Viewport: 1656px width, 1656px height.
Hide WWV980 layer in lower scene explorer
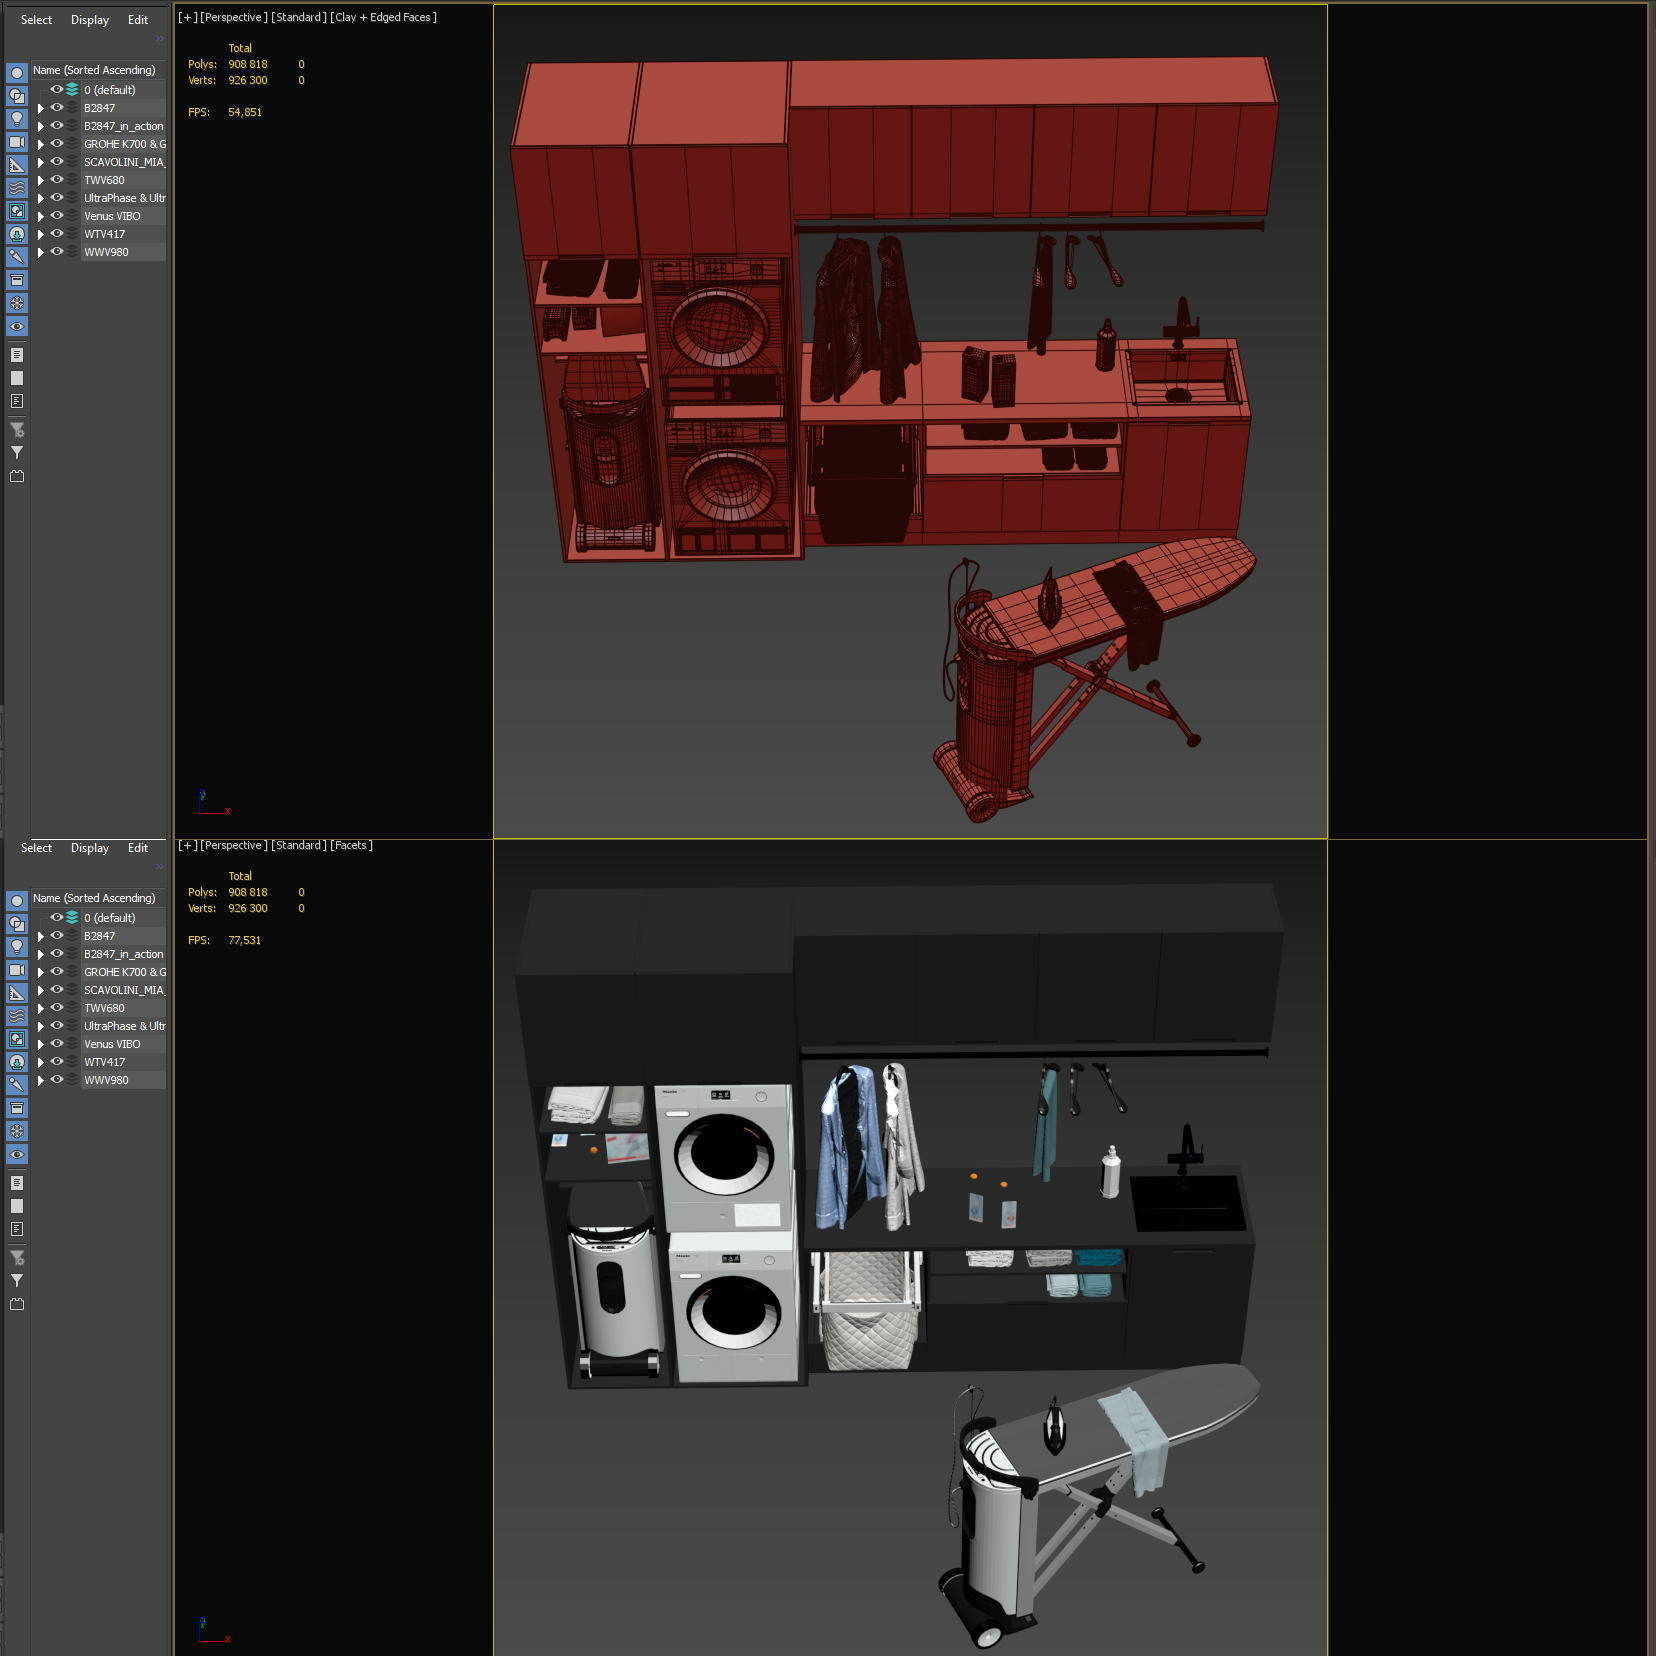point(57,1080)
